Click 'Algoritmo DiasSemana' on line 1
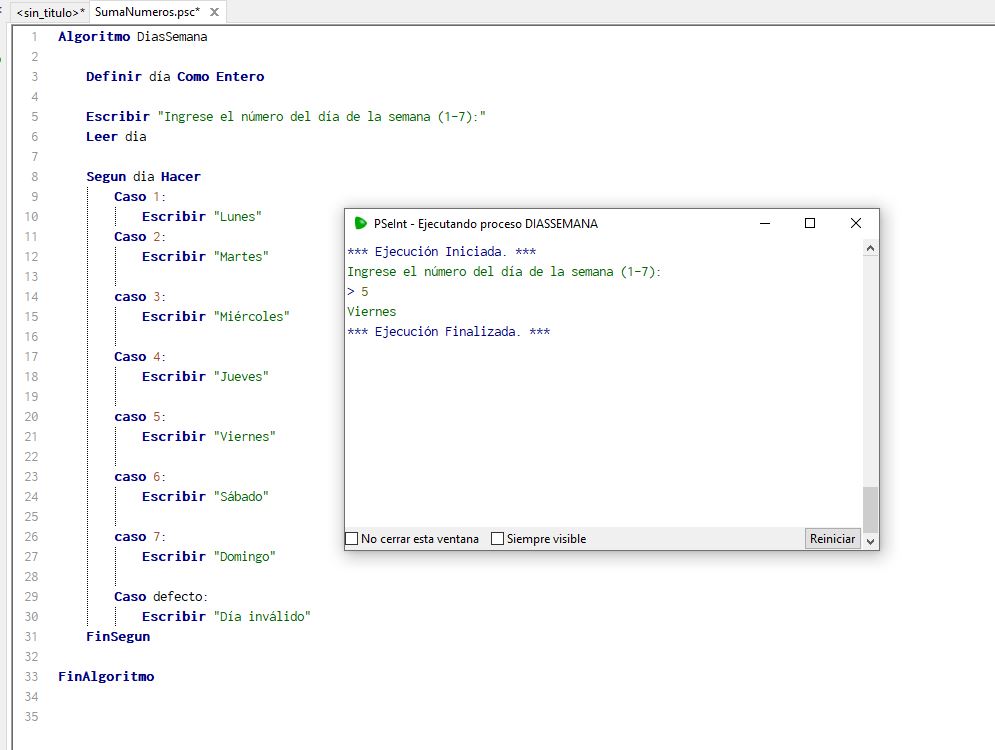The image size is (995, 750). (x=133, y=37)
